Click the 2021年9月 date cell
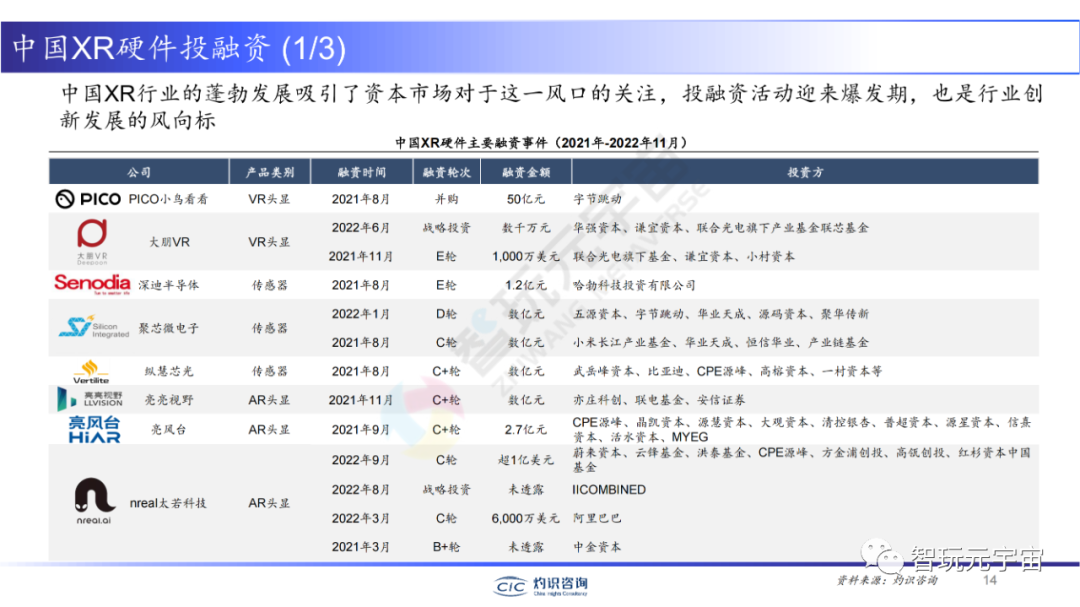 (x=361, y=429)
